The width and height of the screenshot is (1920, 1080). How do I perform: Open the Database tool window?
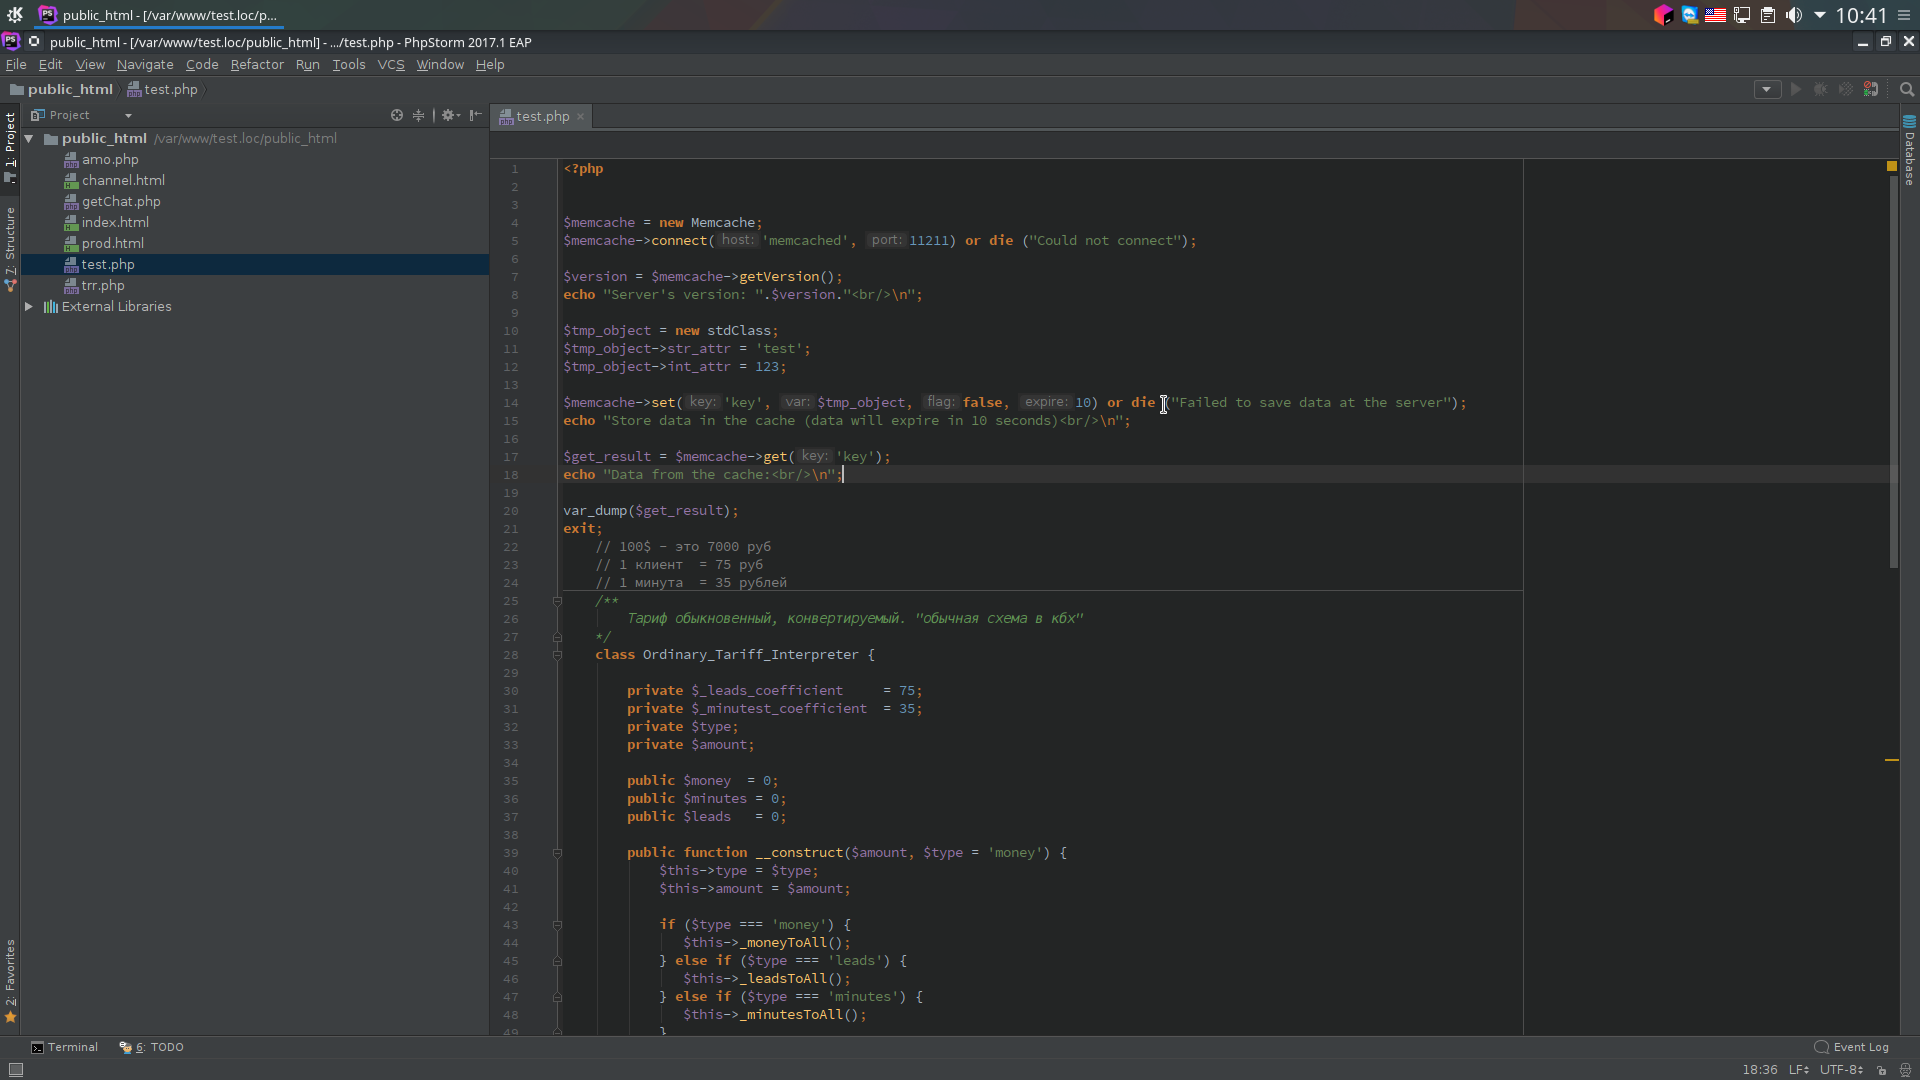[1909, 151]
